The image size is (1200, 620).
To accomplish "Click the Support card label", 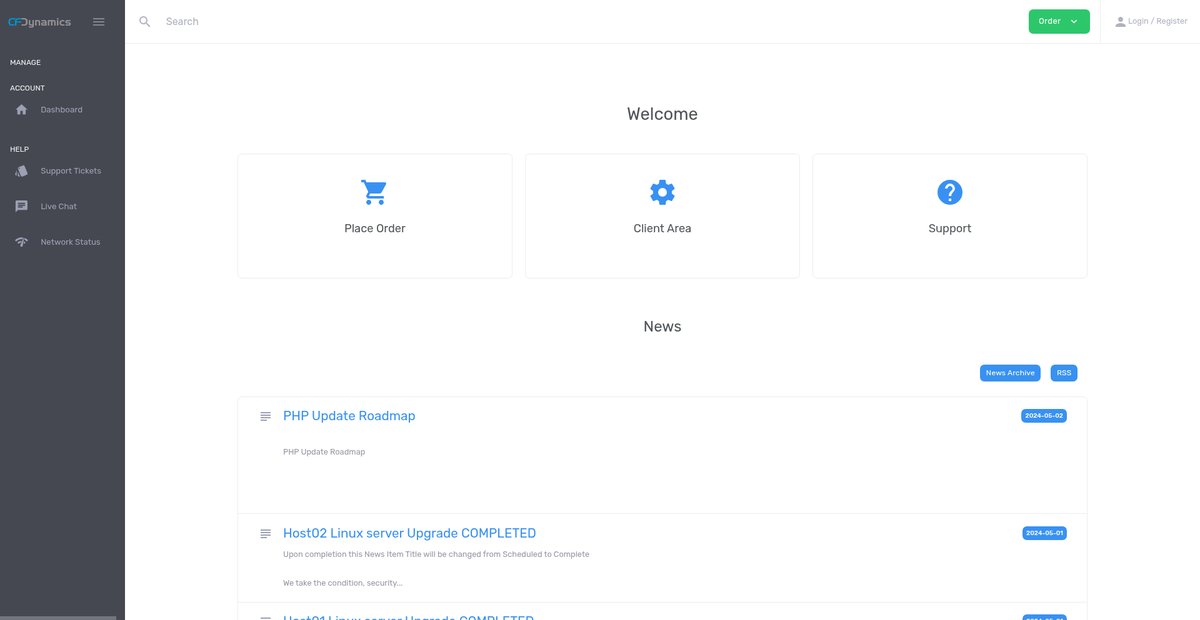I will 950,229.
